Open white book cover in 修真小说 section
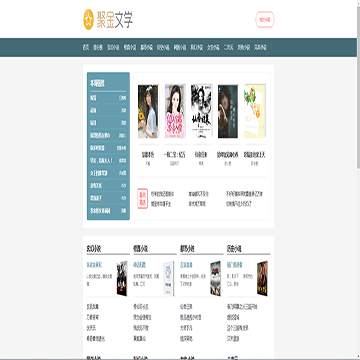This screenshot has height=360, width=360. point(169,279)
